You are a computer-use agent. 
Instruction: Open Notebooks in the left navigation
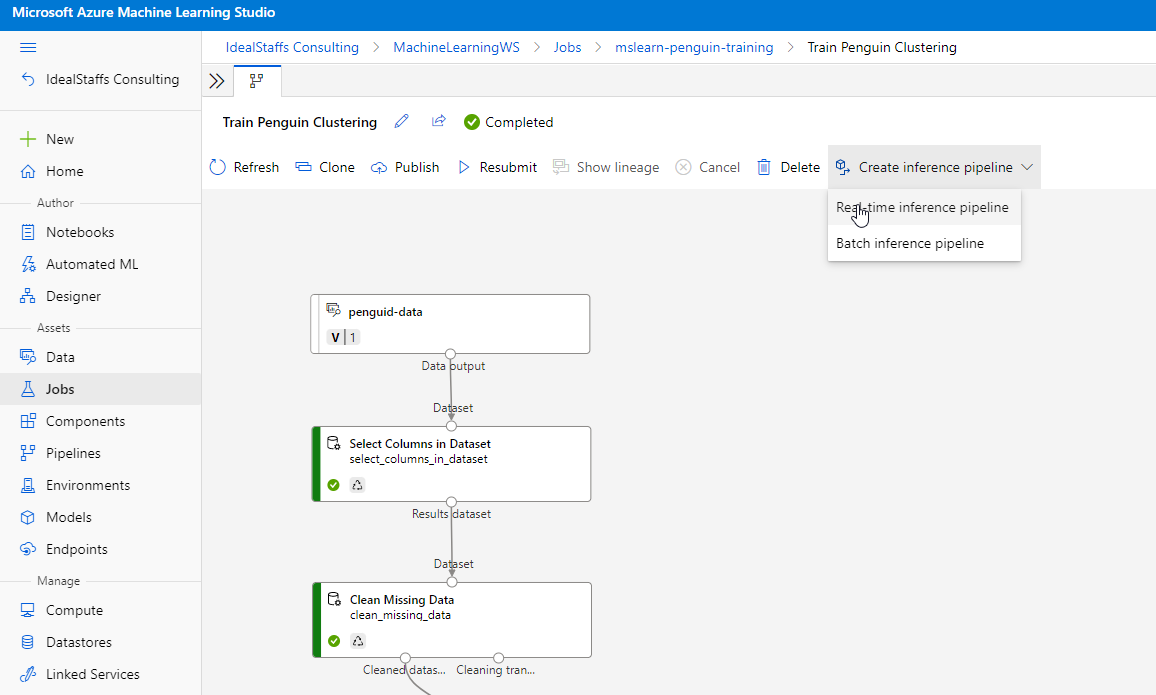[x=80, y=232]
